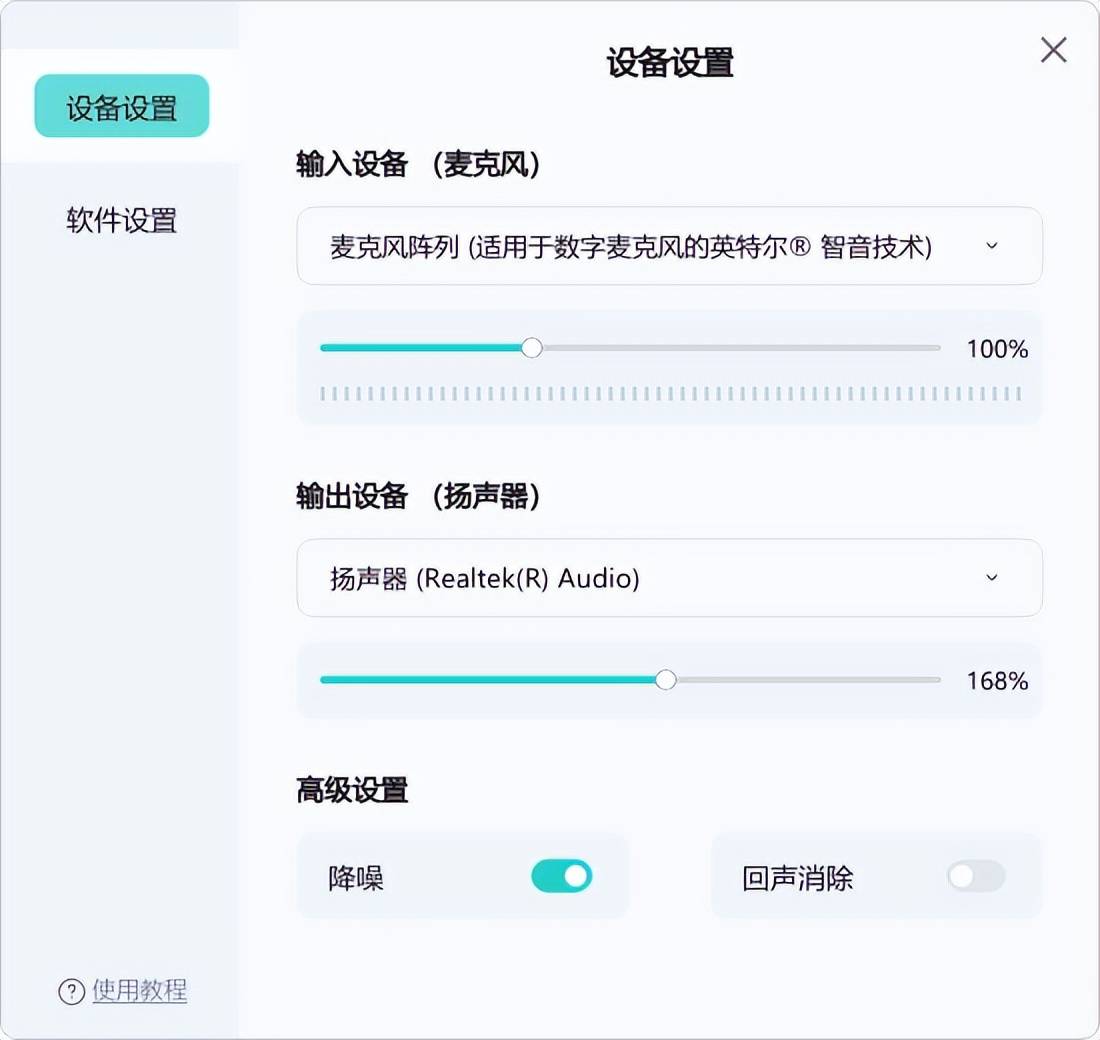Click the speaker volume slider handle
The height and width of the screenshot is (1040, 1100).
[666, 680]
